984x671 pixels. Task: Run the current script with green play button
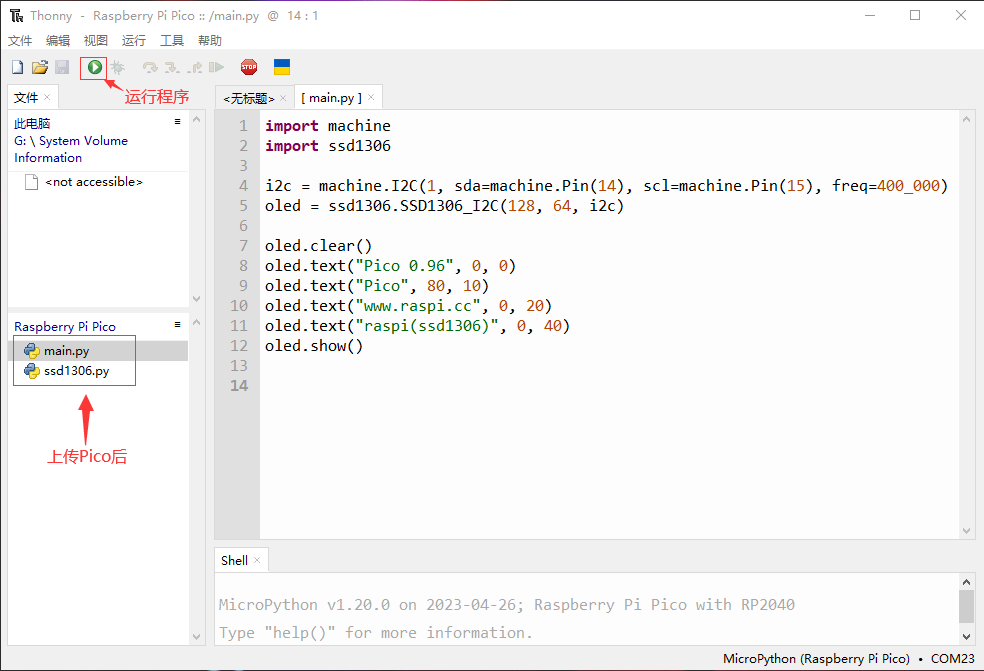94,67
